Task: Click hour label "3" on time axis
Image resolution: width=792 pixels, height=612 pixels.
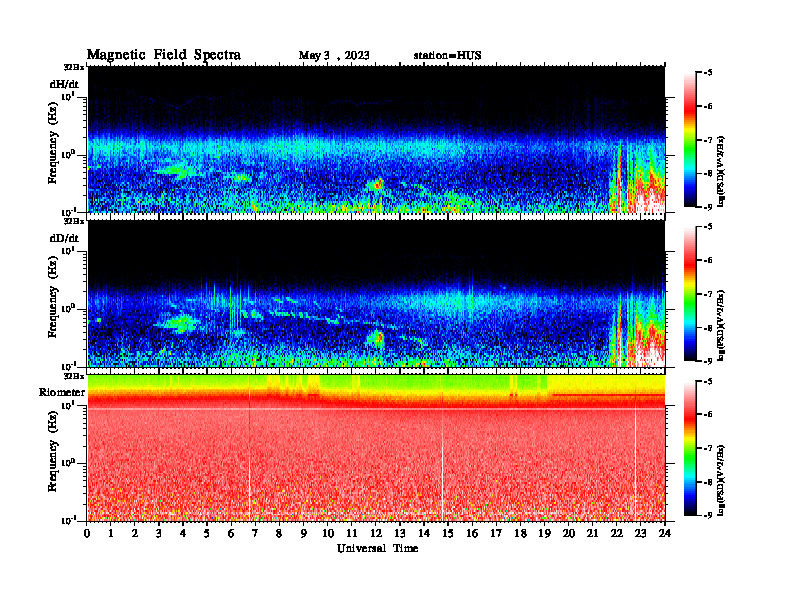Action: [159, 533]
